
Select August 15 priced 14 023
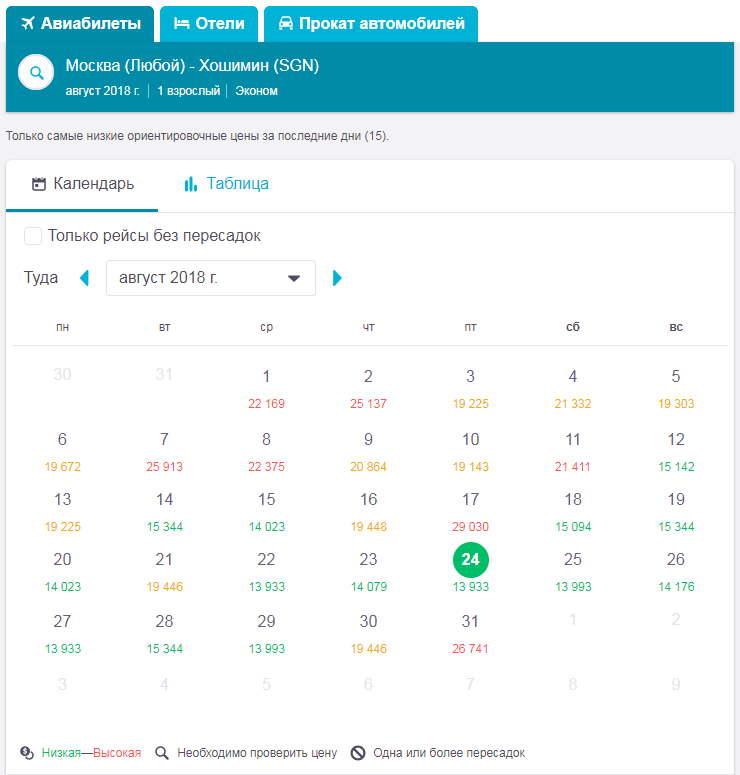point(266,512)
